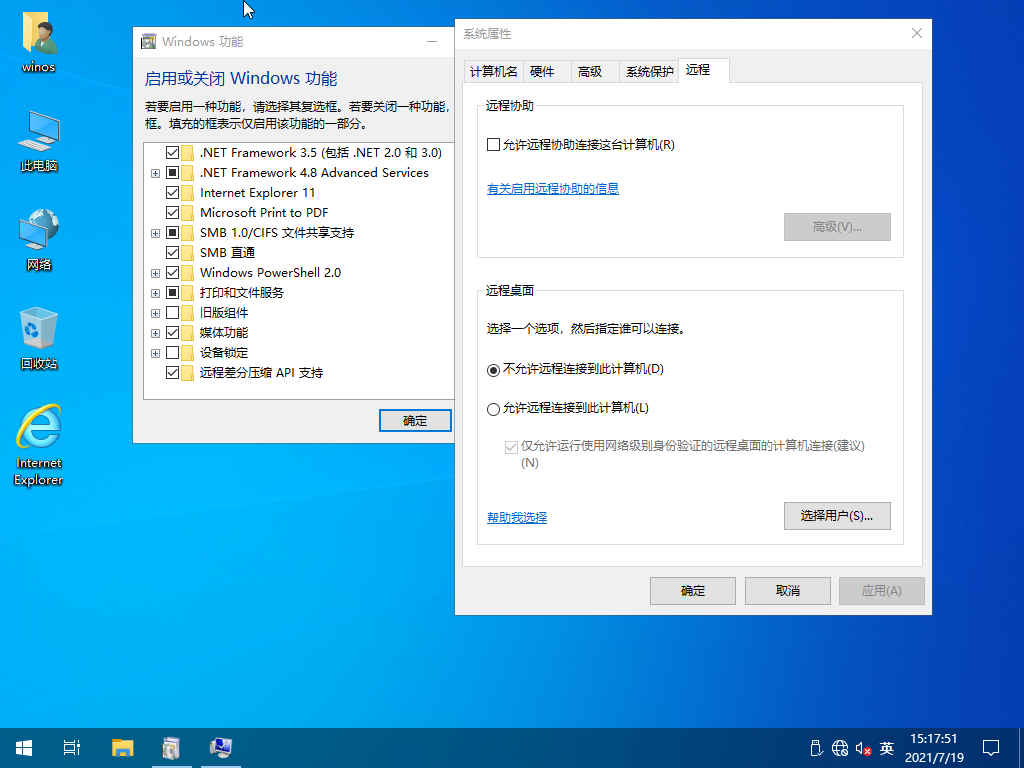Open Task View on the taskbar
Screen dimensions: 1024x768
tap(71, 748)
